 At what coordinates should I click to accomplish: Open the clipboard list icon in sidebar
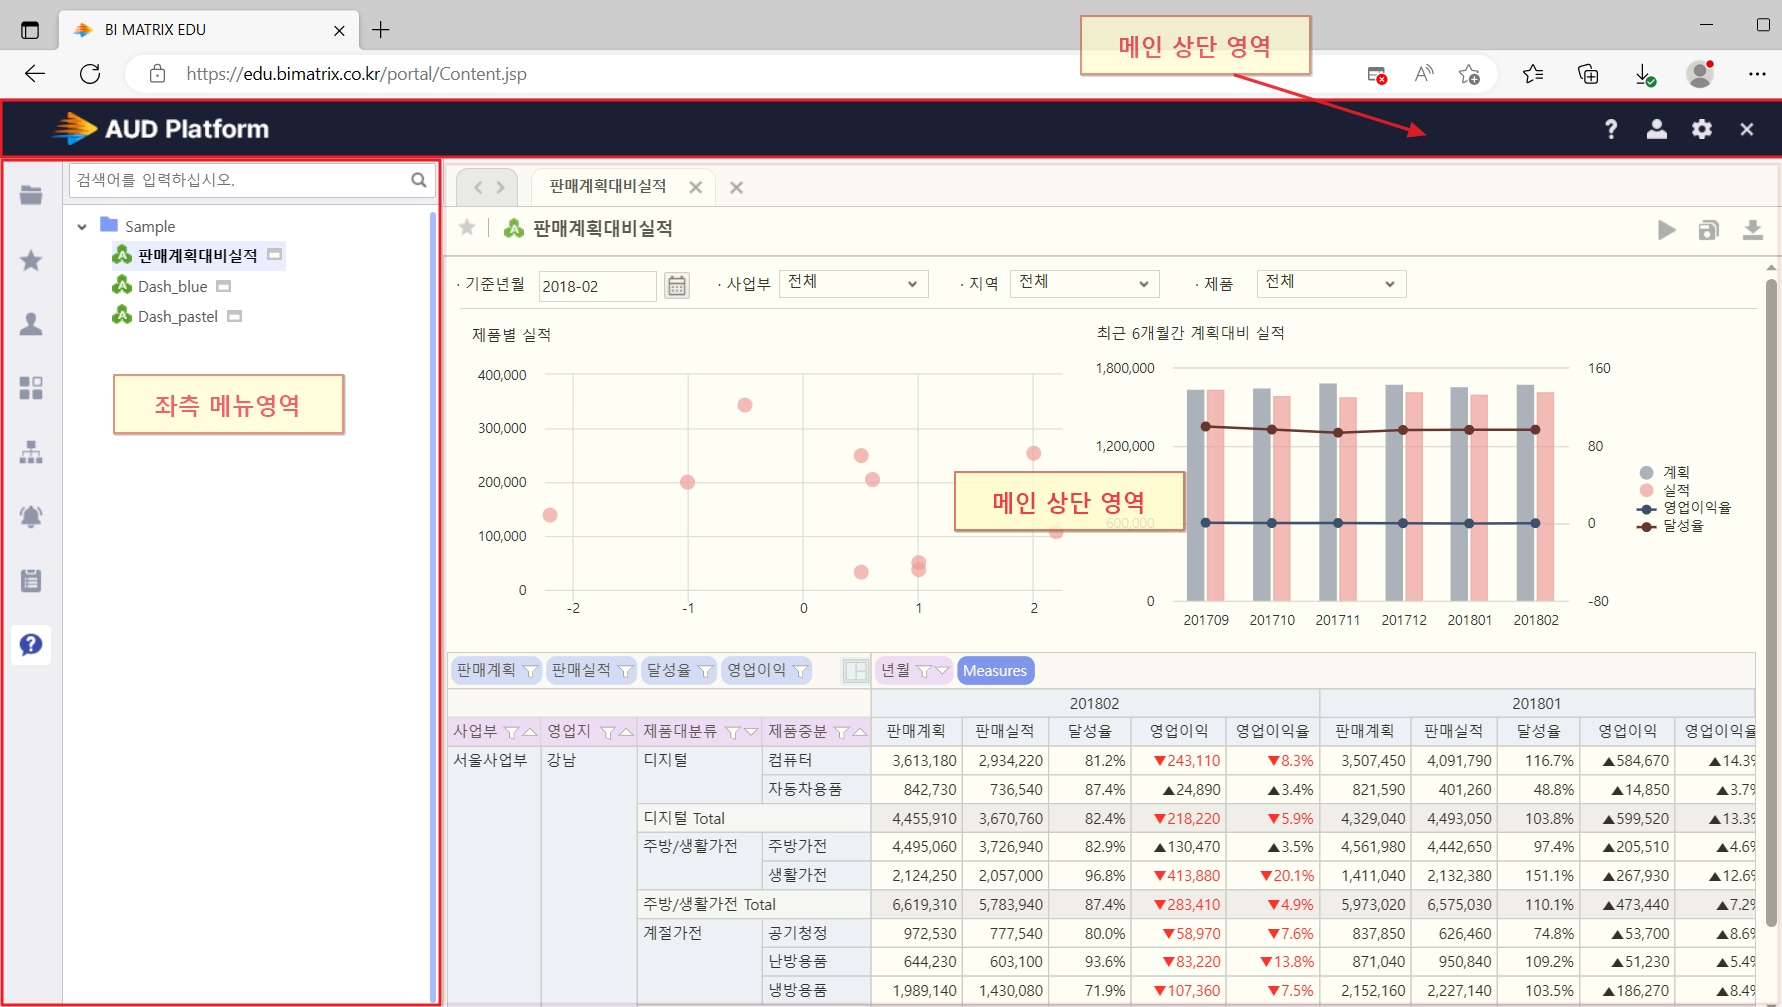[x=31, y=580]
